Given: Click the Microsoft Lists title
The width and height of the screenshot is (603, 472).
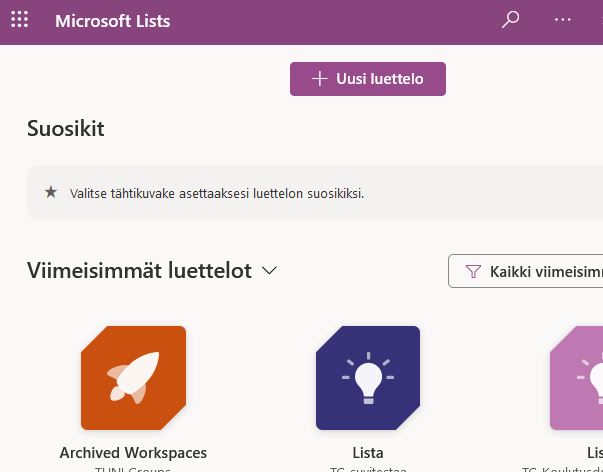Looking at the screenshot, I should [112, 21].
